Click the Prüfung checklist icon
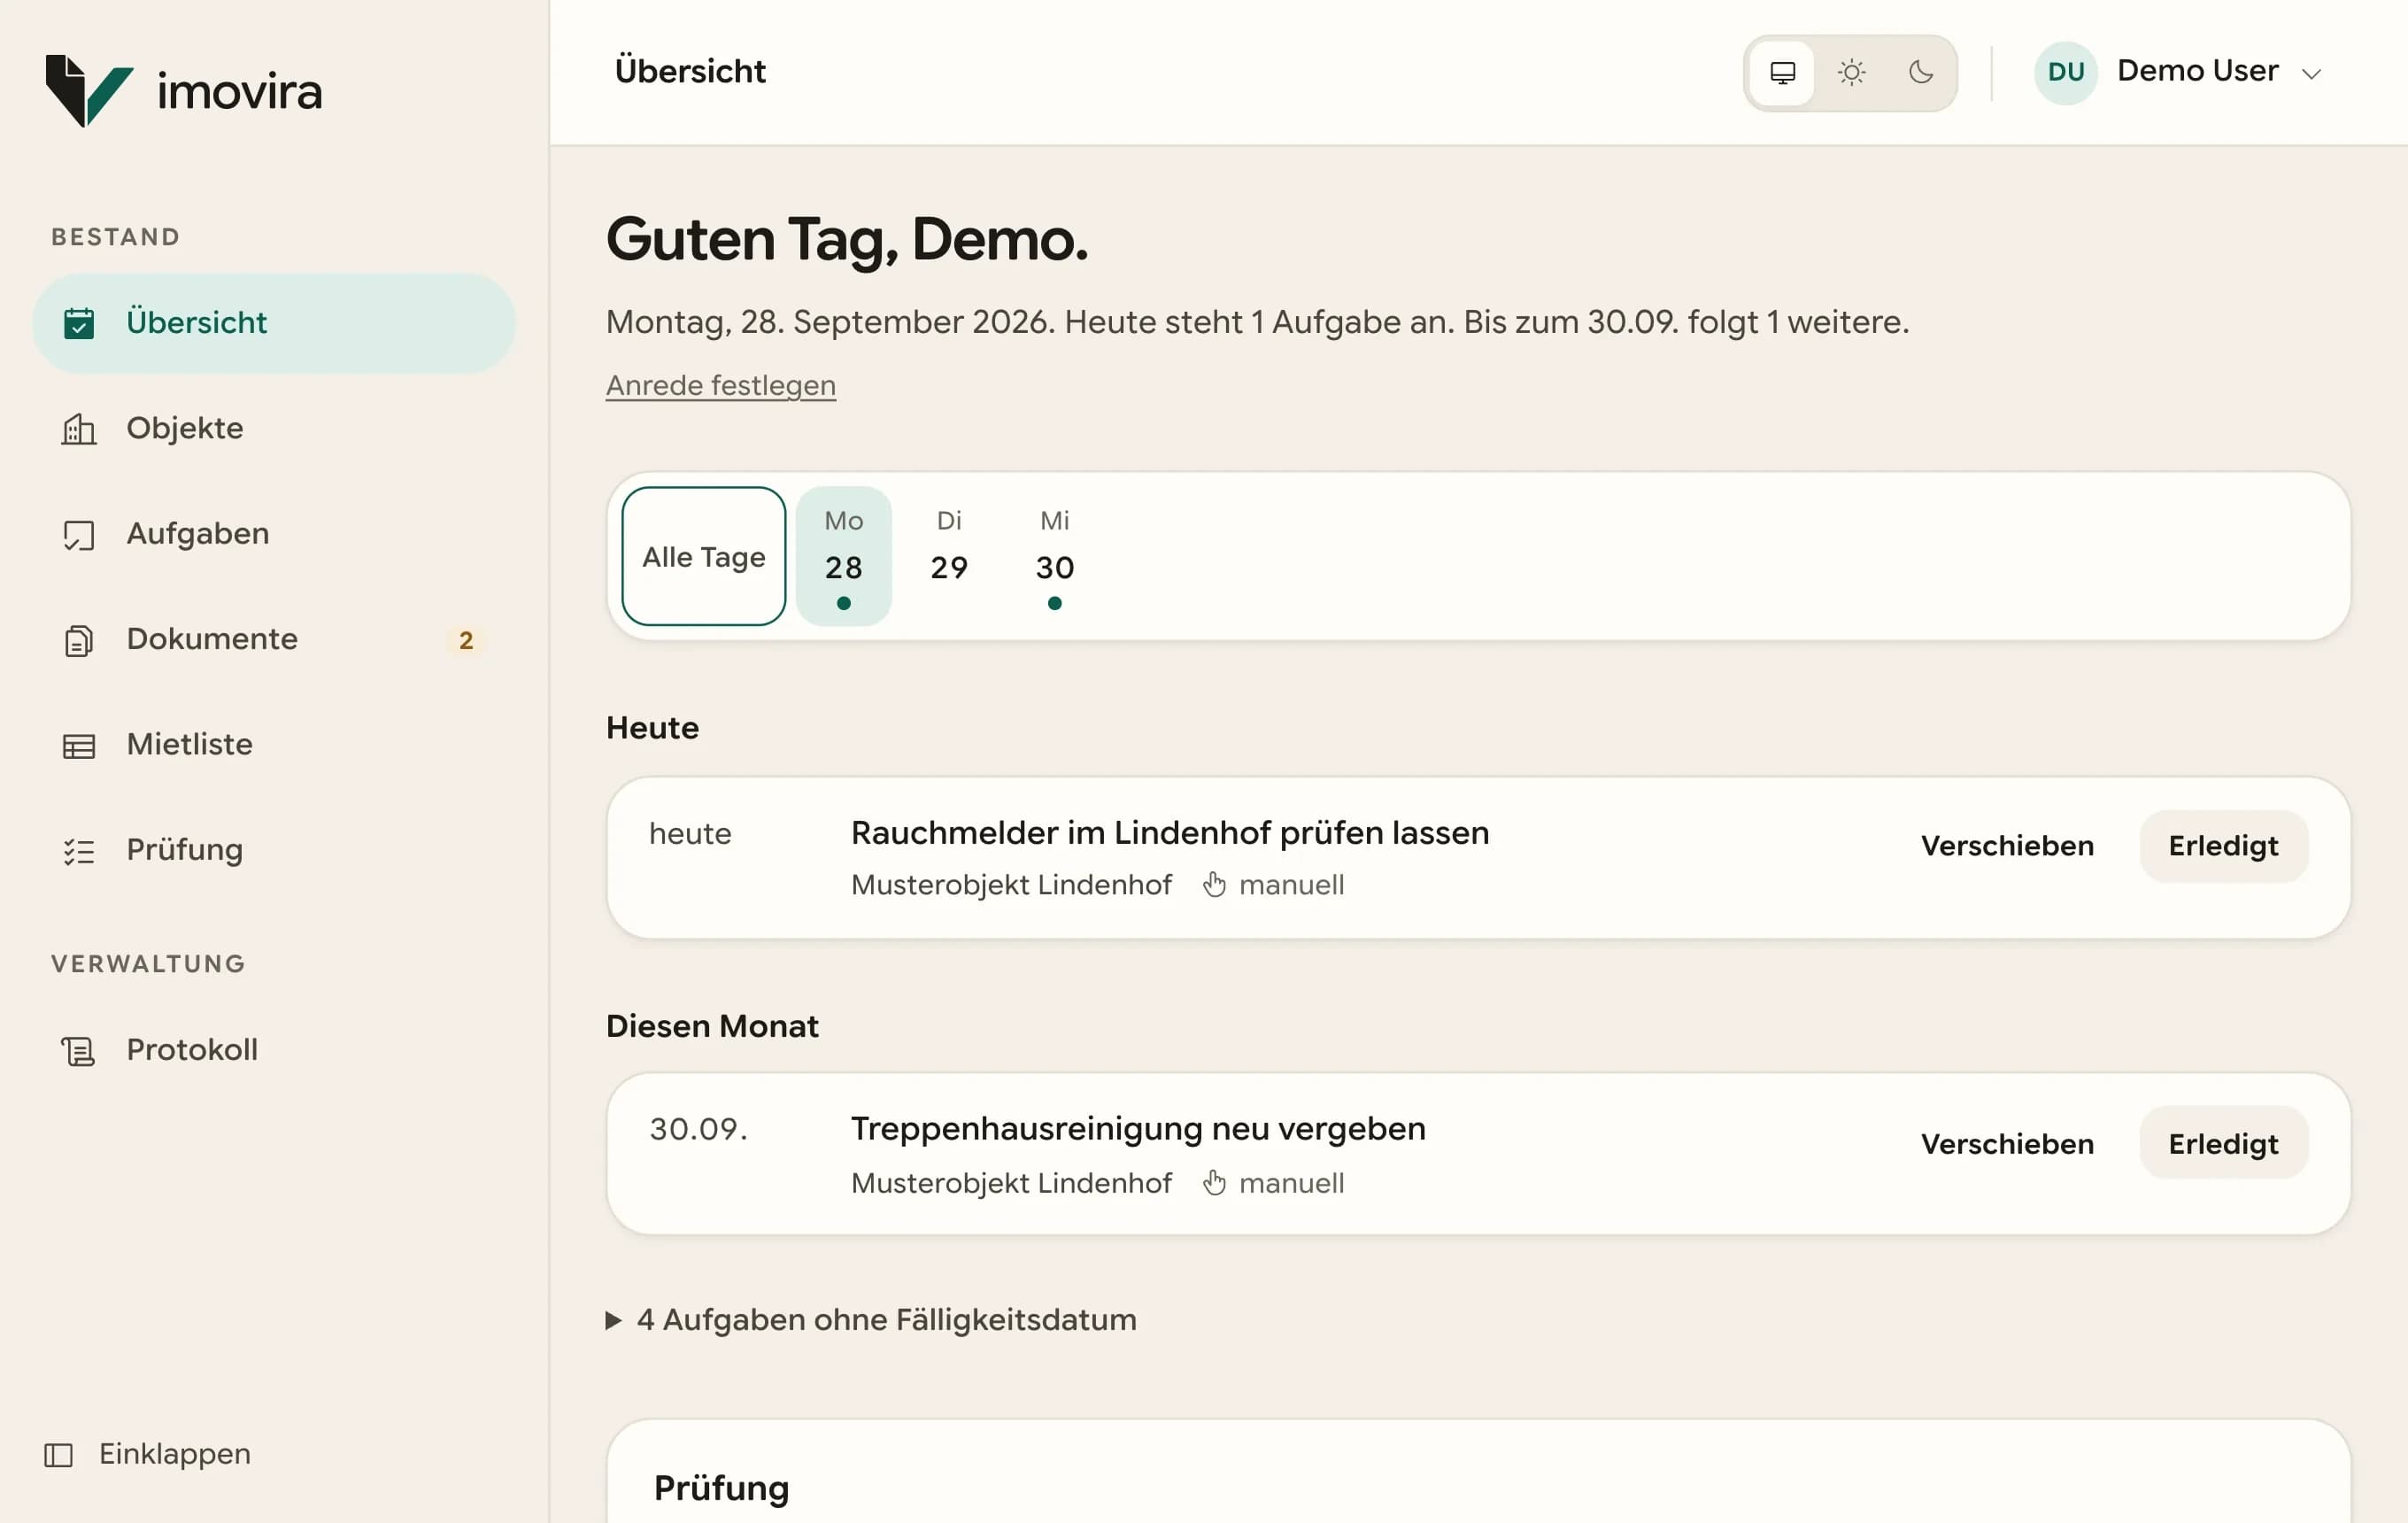2408x1523 pixels. pyautogui.click(x=79, y=851)
